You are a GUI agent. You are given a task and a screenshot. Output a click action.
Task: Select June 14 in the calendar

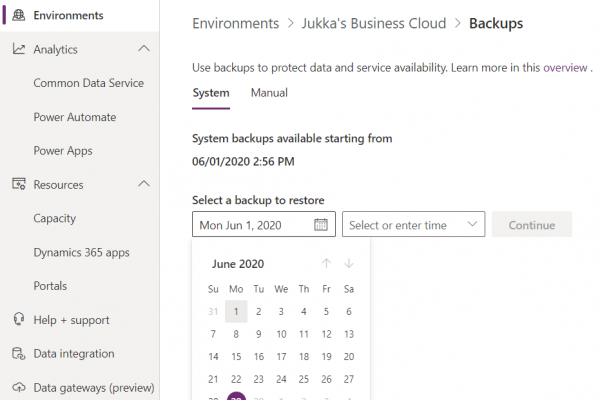pos(213,357)
